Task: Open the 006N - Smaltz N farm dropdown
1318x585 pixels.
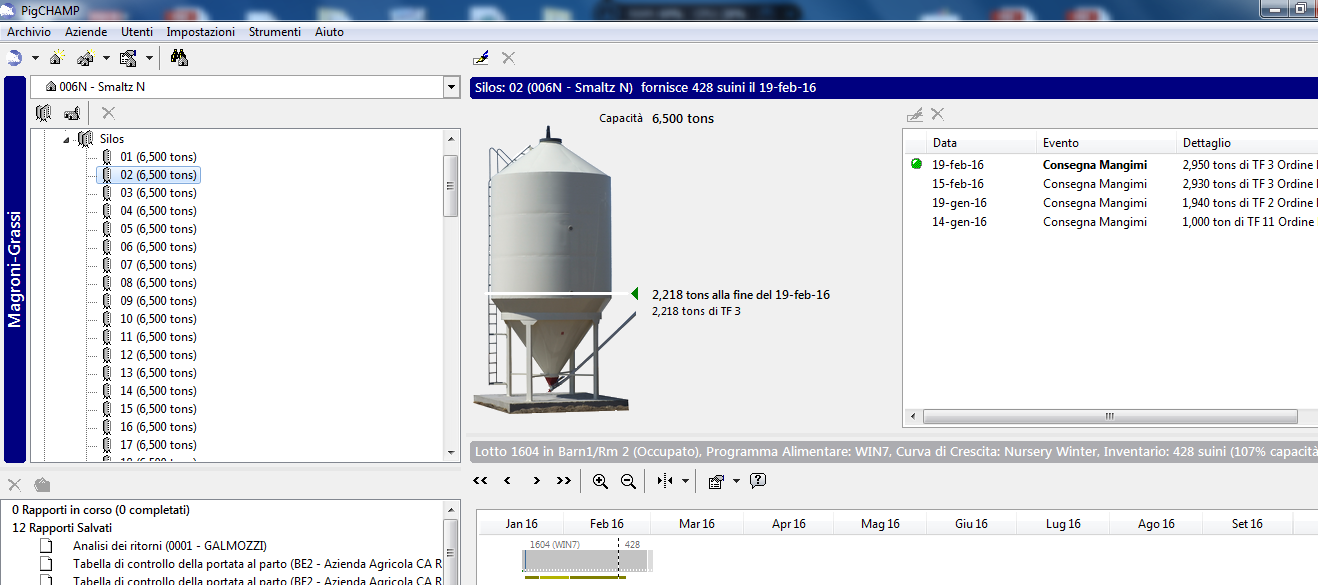Action: point(450,87)
